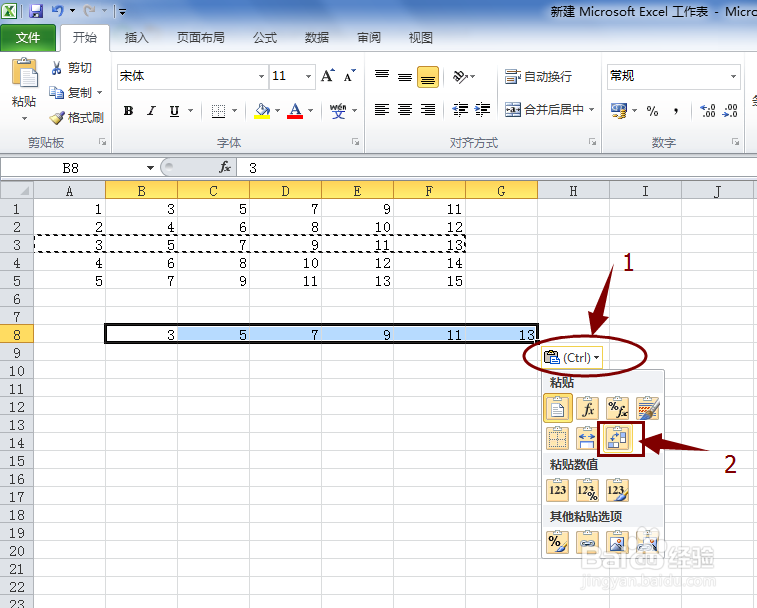757x608 pixels.
Task: Toggle underline formatting
Action: click(x=174, y=111)
